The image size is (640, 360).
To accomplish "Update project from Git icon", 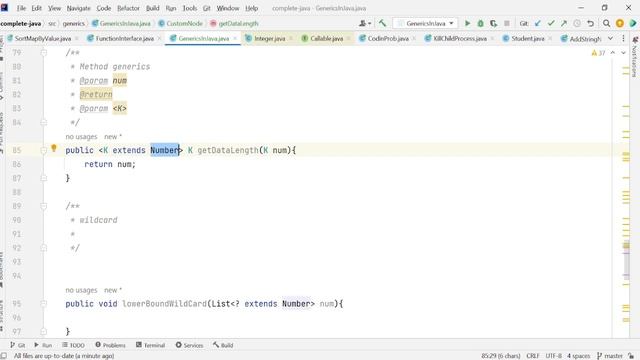I will (538, 24).
